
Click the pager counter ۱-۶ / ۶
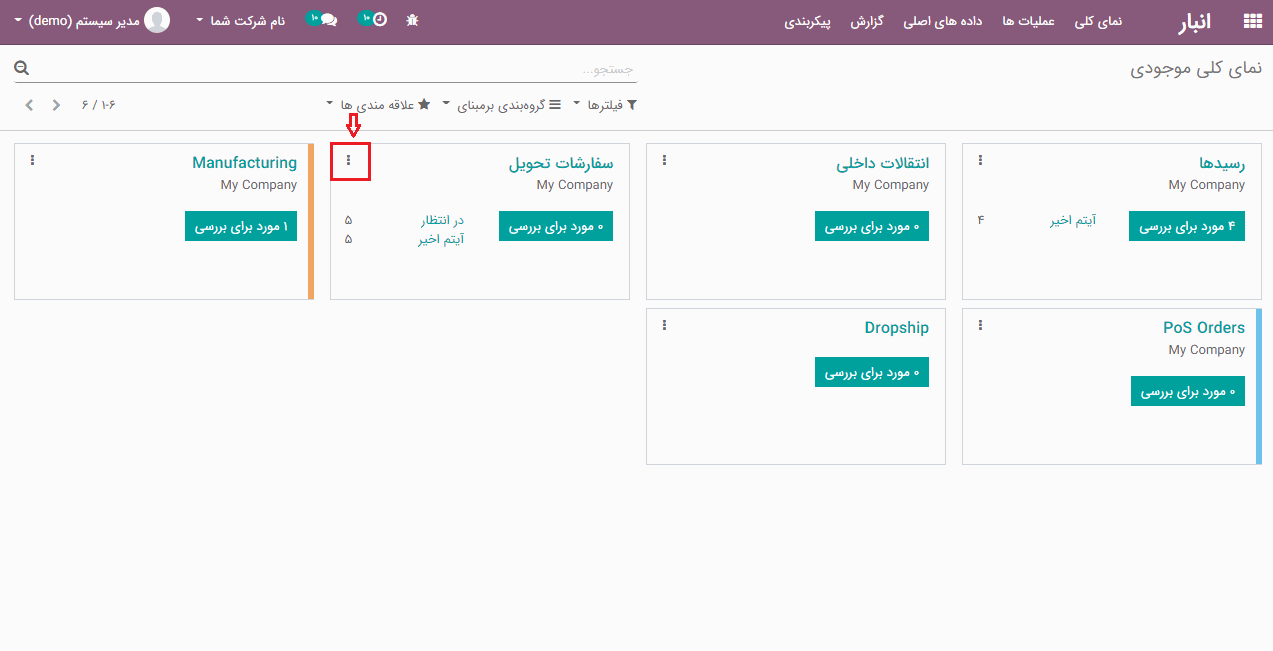pos(99,105)
